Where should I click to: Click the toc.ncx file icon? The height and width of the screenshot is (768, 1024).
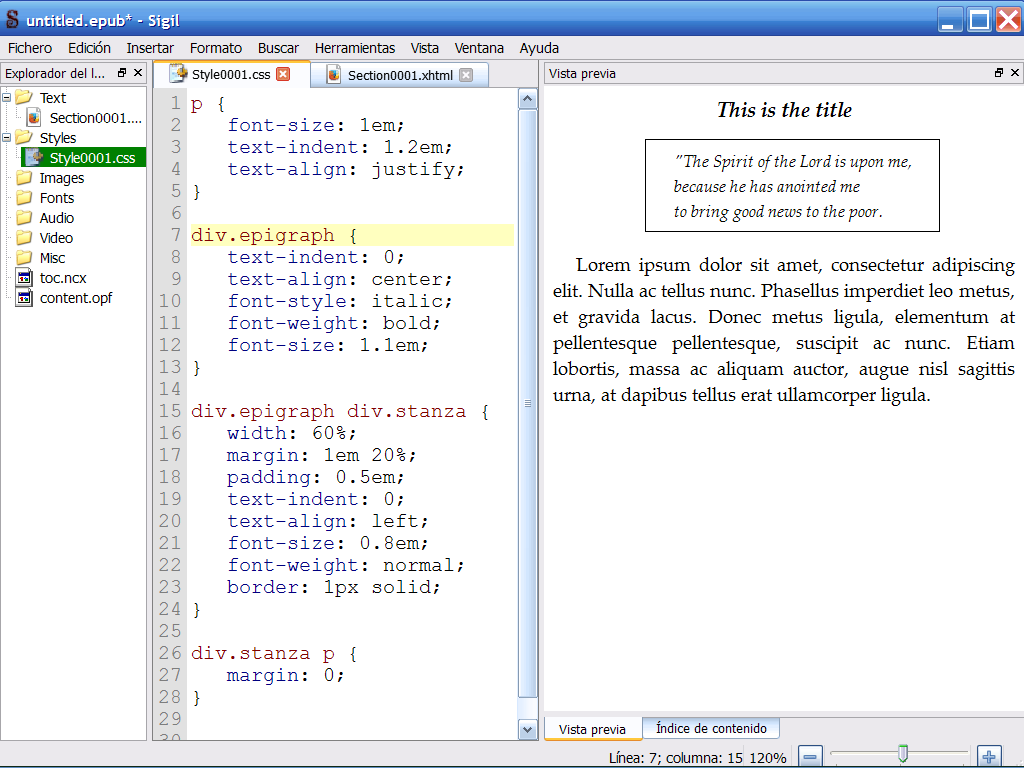pos(24,278)
